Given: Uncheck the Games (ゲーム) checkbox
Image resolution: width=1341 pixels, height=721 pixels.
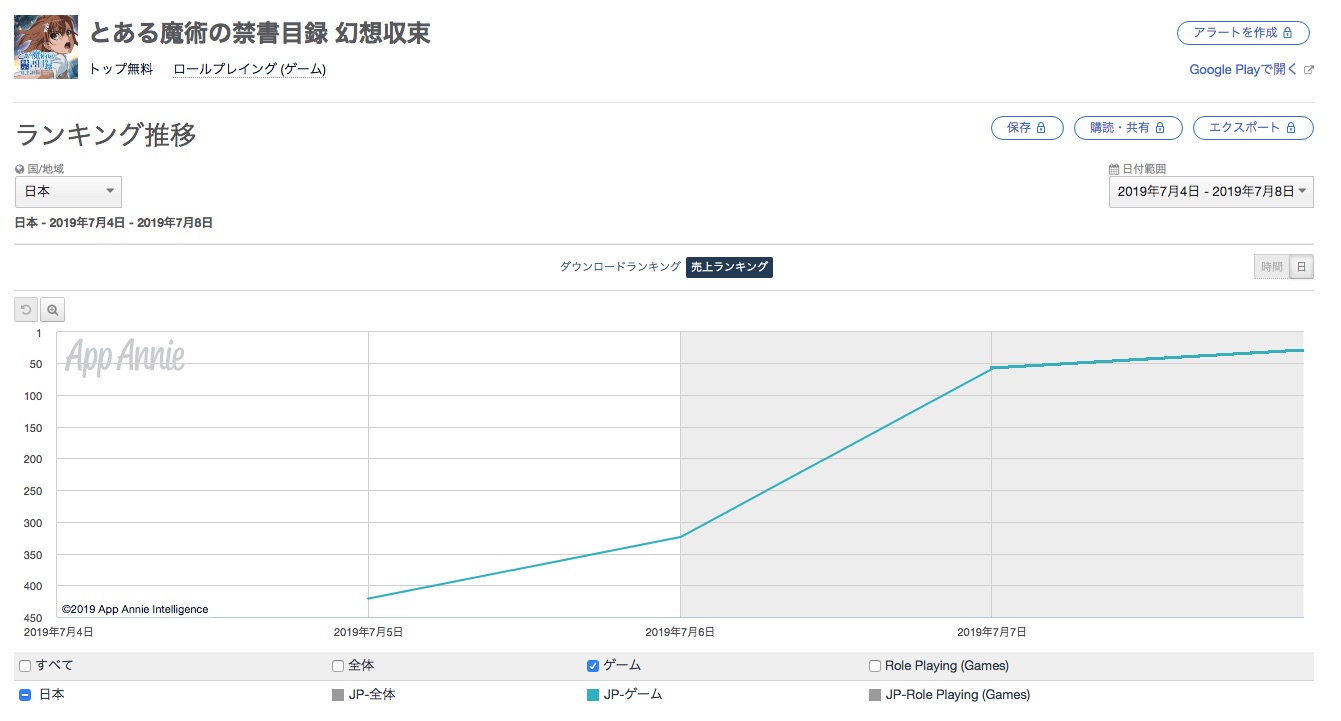Looking at the screenshot, I should (593, 666).
